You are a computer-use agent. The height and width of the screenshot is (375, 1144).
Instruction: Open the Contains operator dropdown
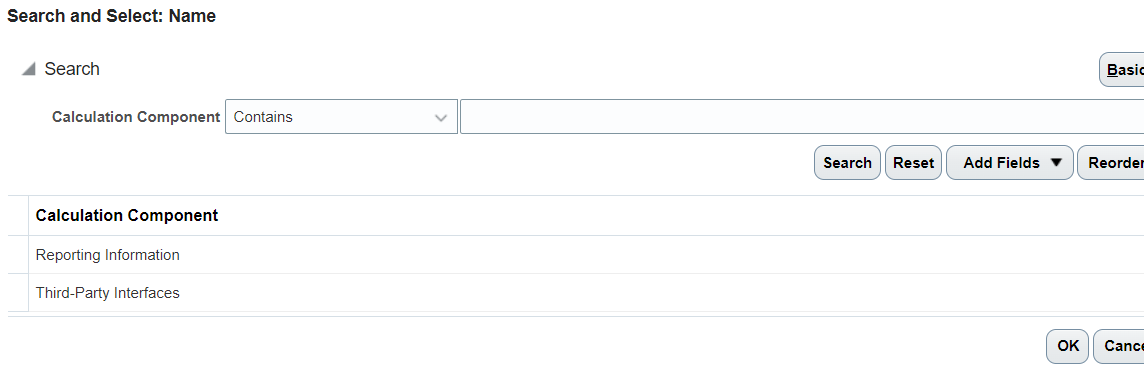click(341, 117)
